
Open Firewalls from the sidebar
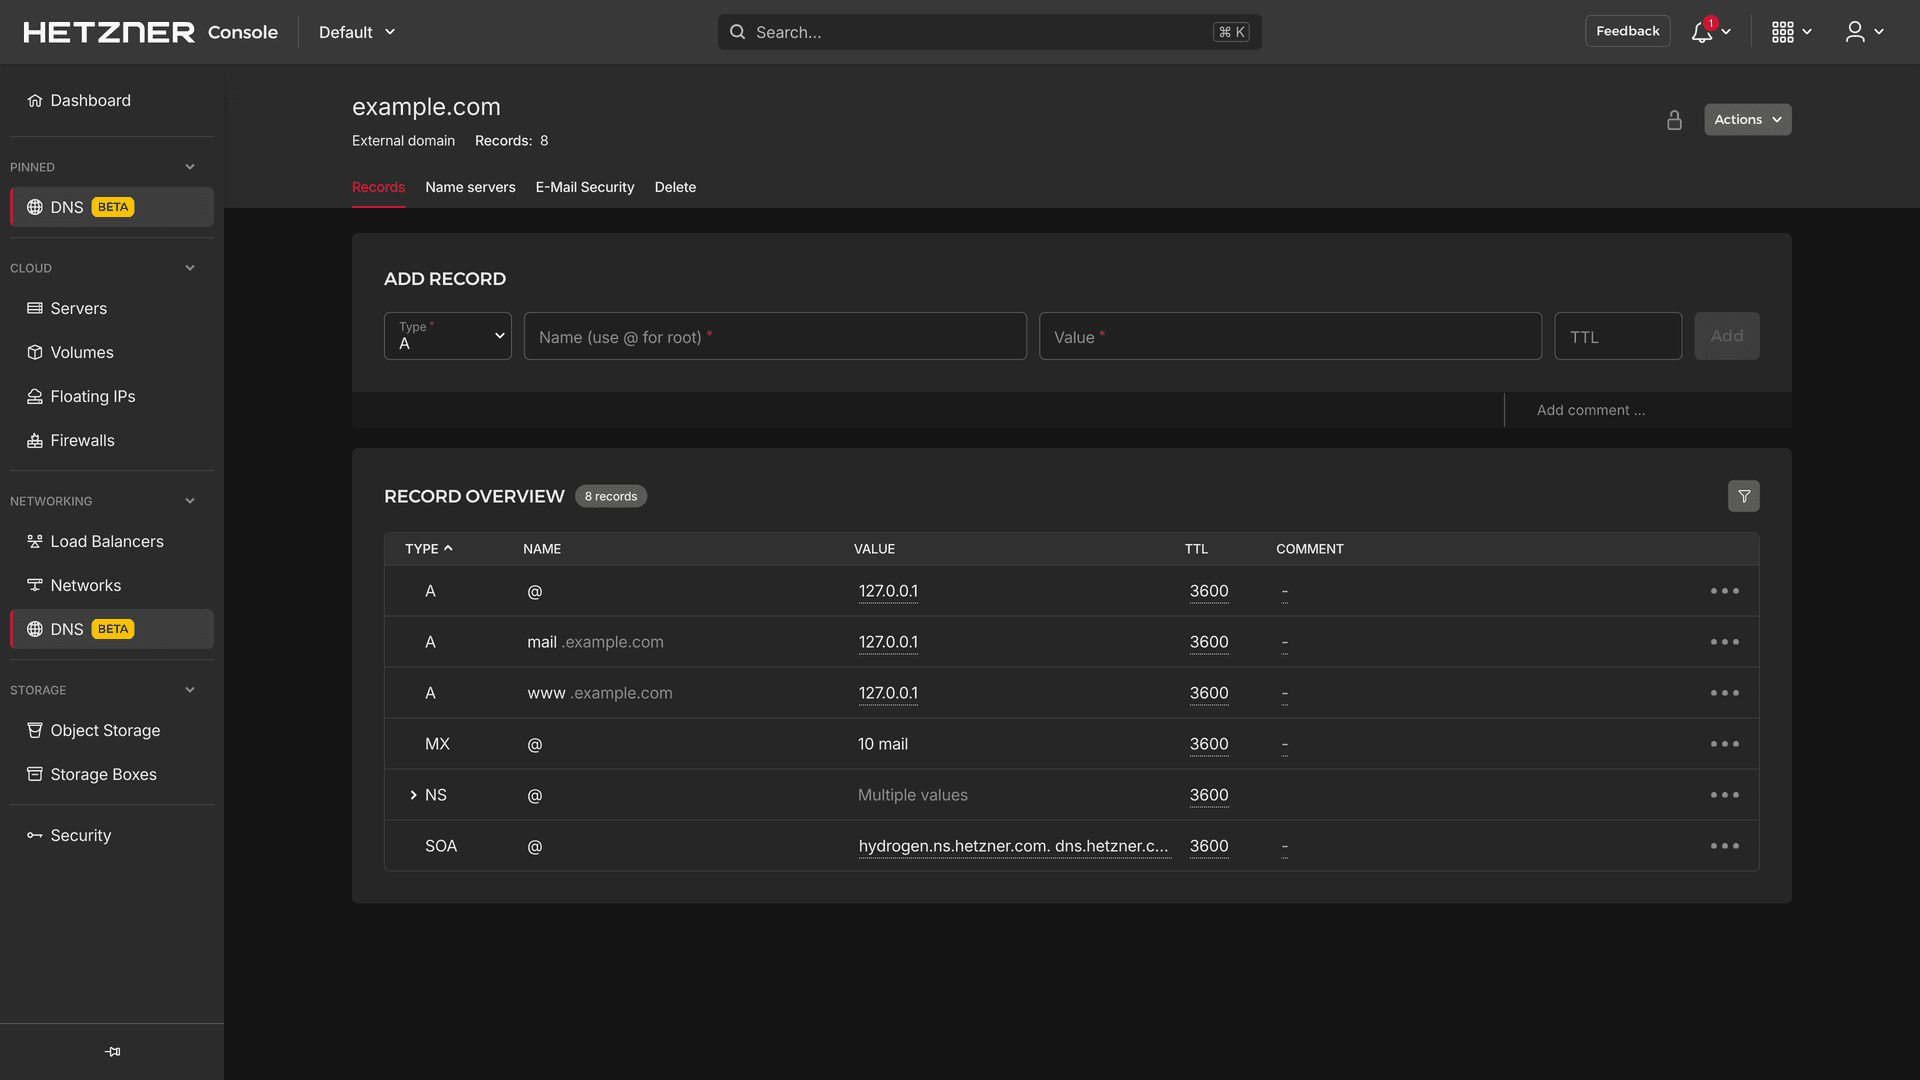point(82,440)
